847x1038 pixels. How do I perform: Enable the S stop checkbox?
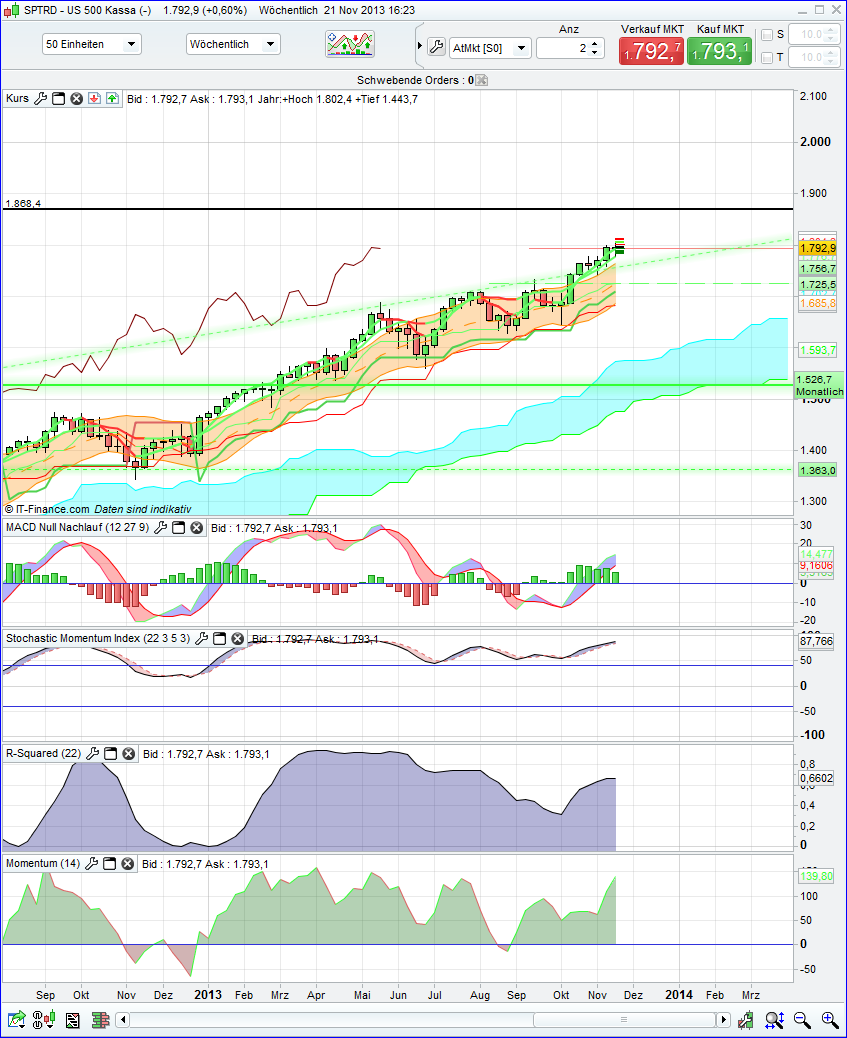pyautogui.click(x=765, y=33)
